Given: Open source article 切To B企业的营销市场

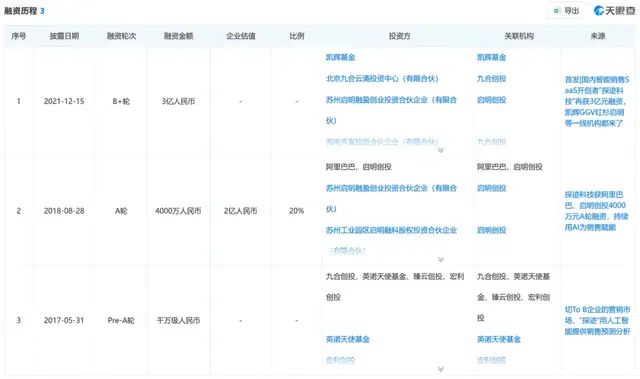Looking at the screenshot, I should (598, 321).
